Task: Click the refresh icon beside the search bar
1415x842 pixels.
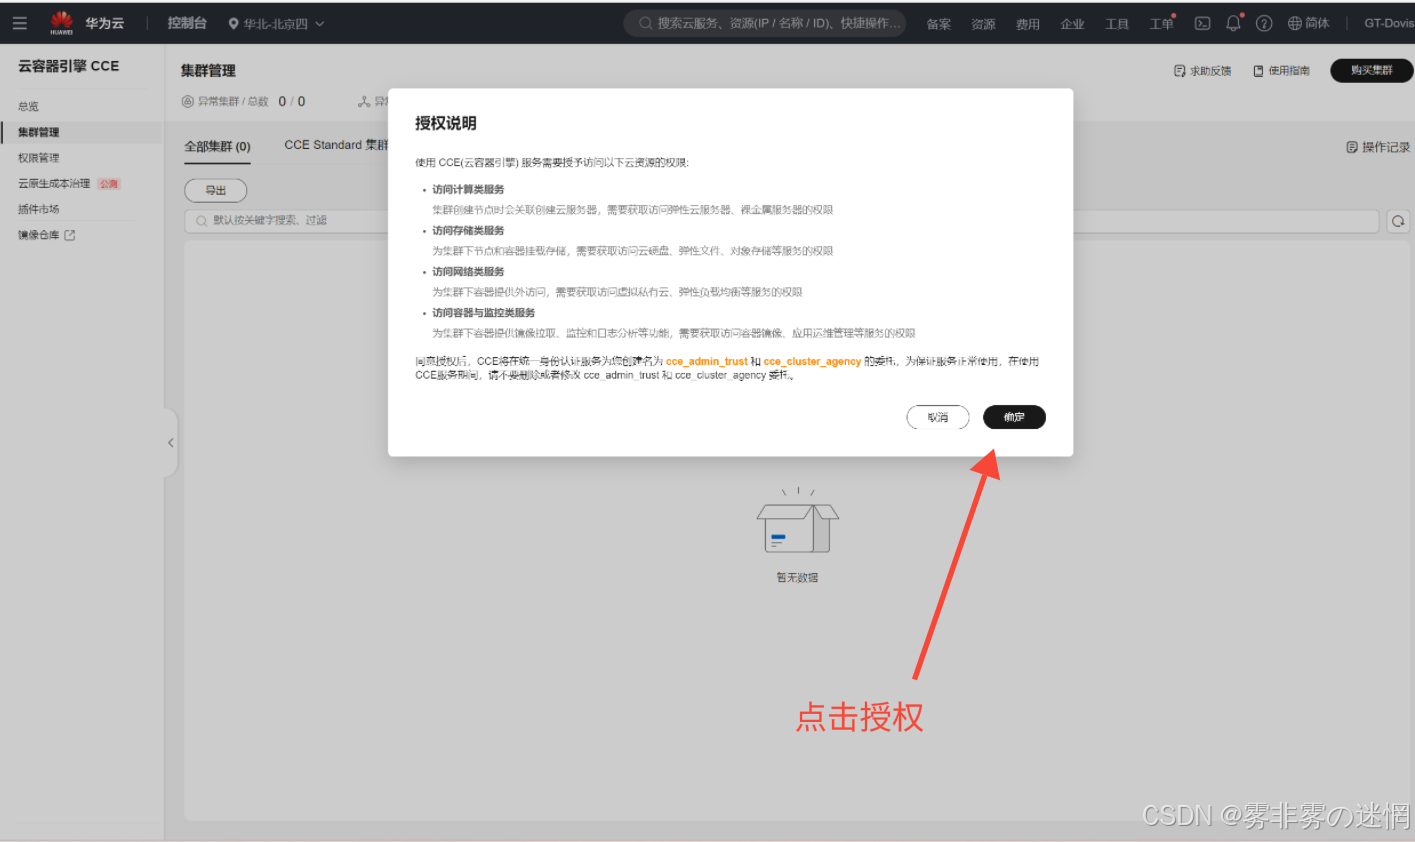Action: [x=1398, y=221]
